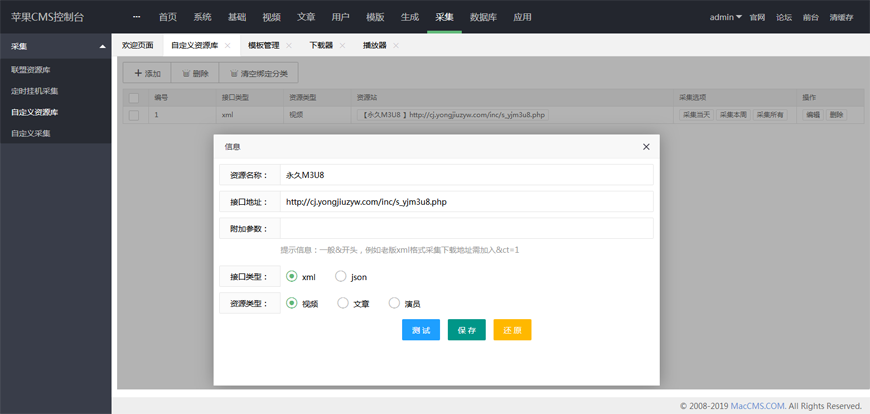This screenshot has height=414, width=870.
Task: Open the 论坛 link
Action: coord(784,17)
